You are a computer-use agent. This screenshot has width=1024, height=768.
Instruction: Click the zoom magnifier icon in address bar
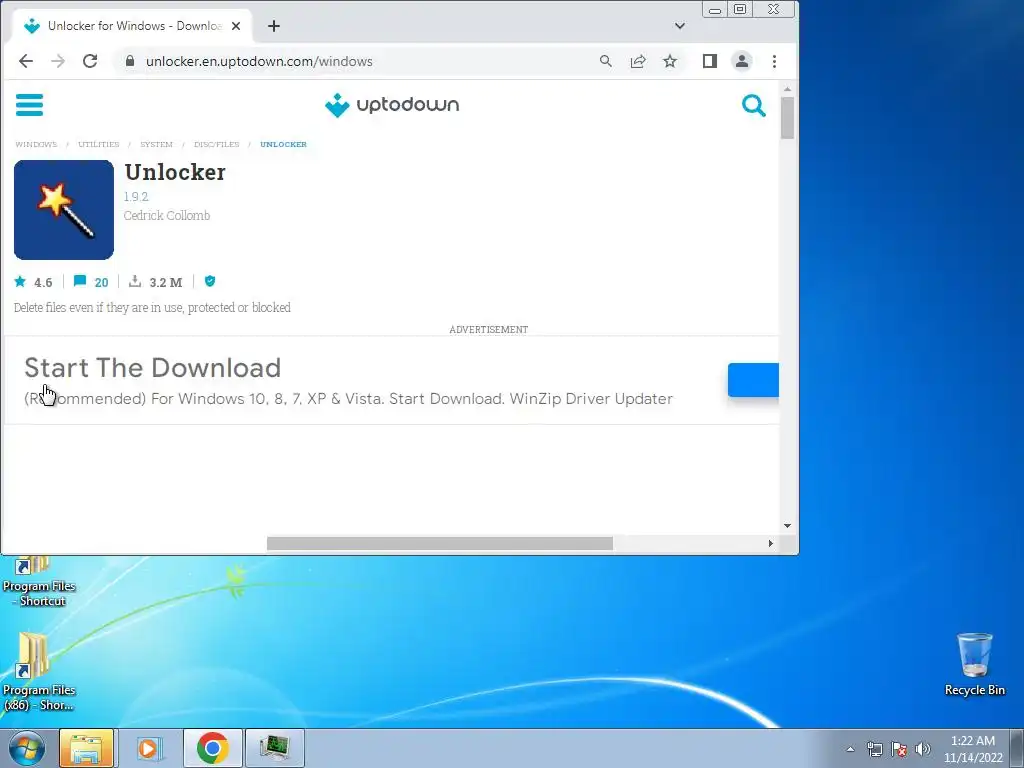point(605,61)
